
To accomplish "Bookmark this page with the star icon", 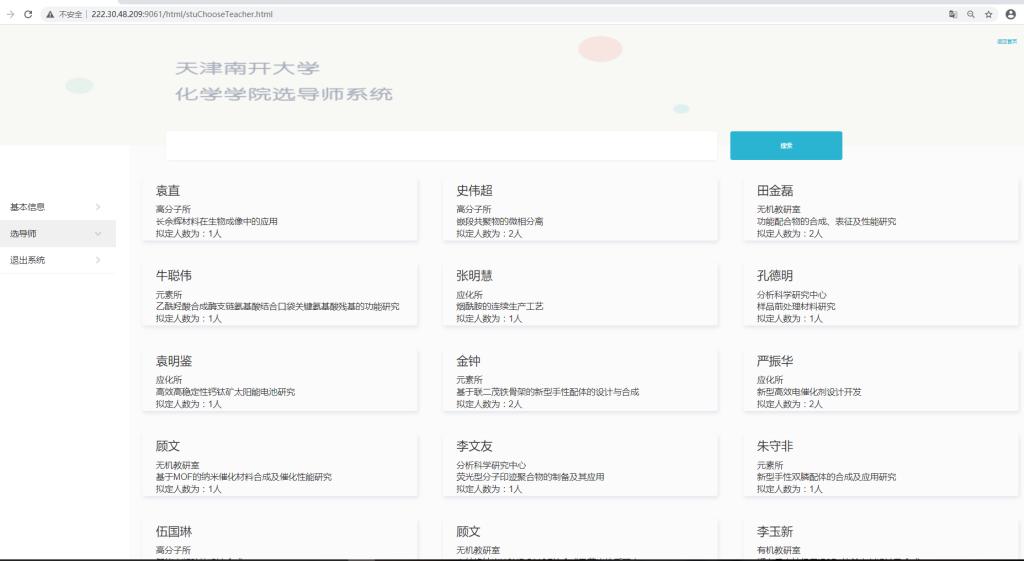I will click(x=988, y=14).
